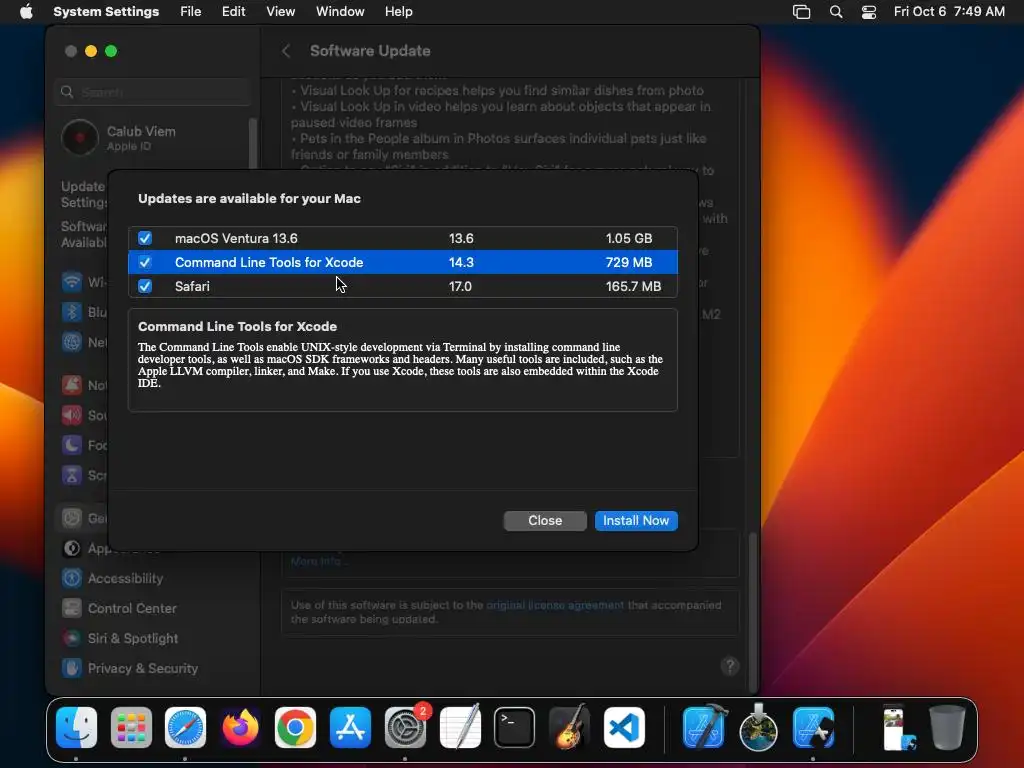Open the System Settings menu
This screenshot has height=768, width=1024.
tap(106, 12)
